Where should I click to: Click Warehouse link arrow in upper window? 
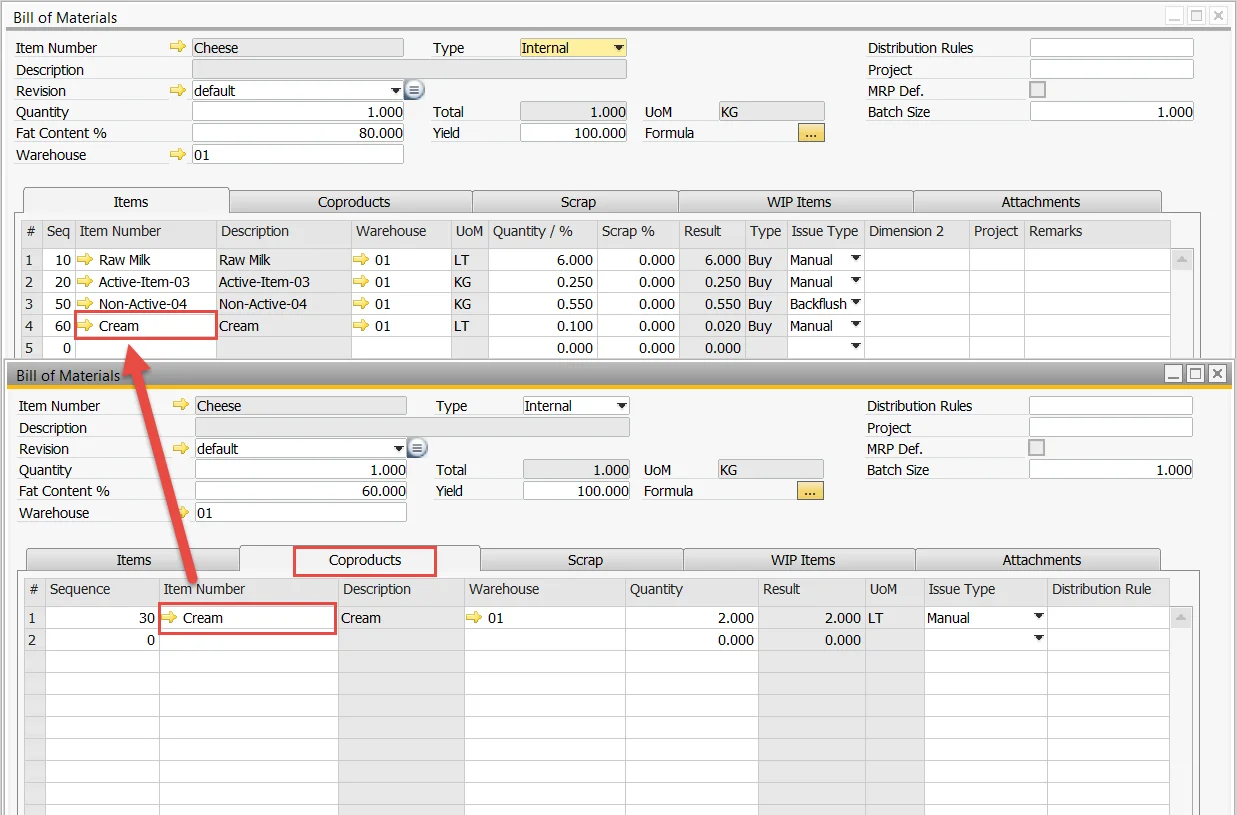click(178, 154)
